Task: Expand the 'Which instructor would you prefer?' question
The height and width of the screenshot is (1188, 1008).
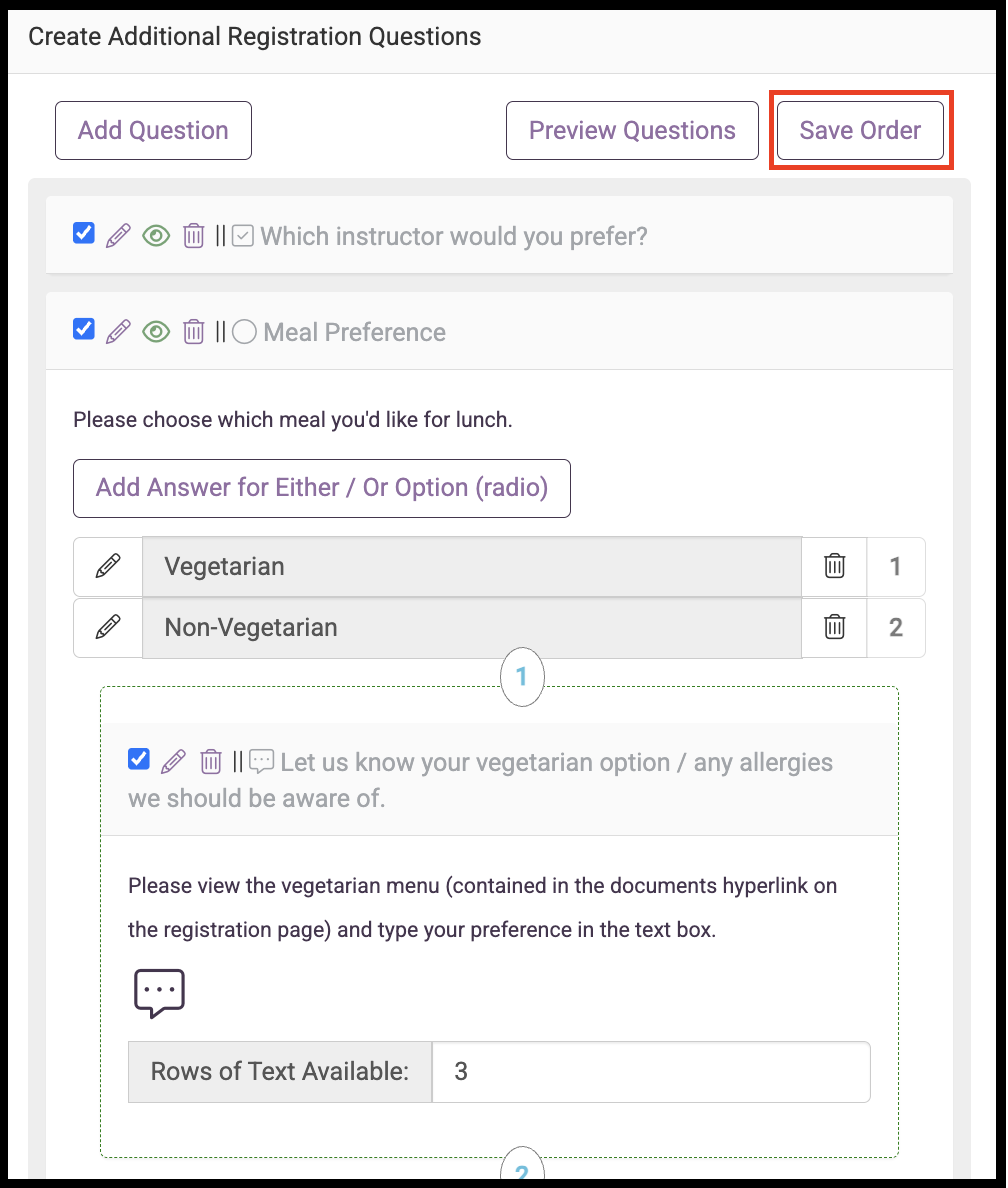Action: coord(454,236)
